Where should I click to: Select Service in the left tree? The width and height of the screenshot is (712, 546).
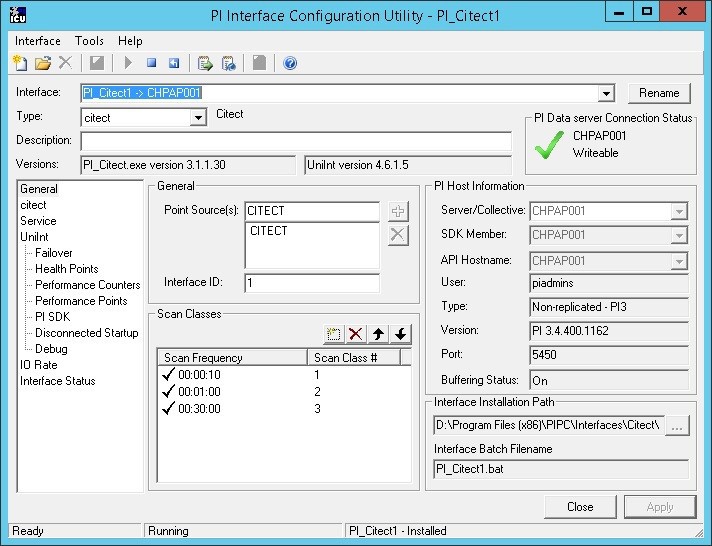click(38, 221)
